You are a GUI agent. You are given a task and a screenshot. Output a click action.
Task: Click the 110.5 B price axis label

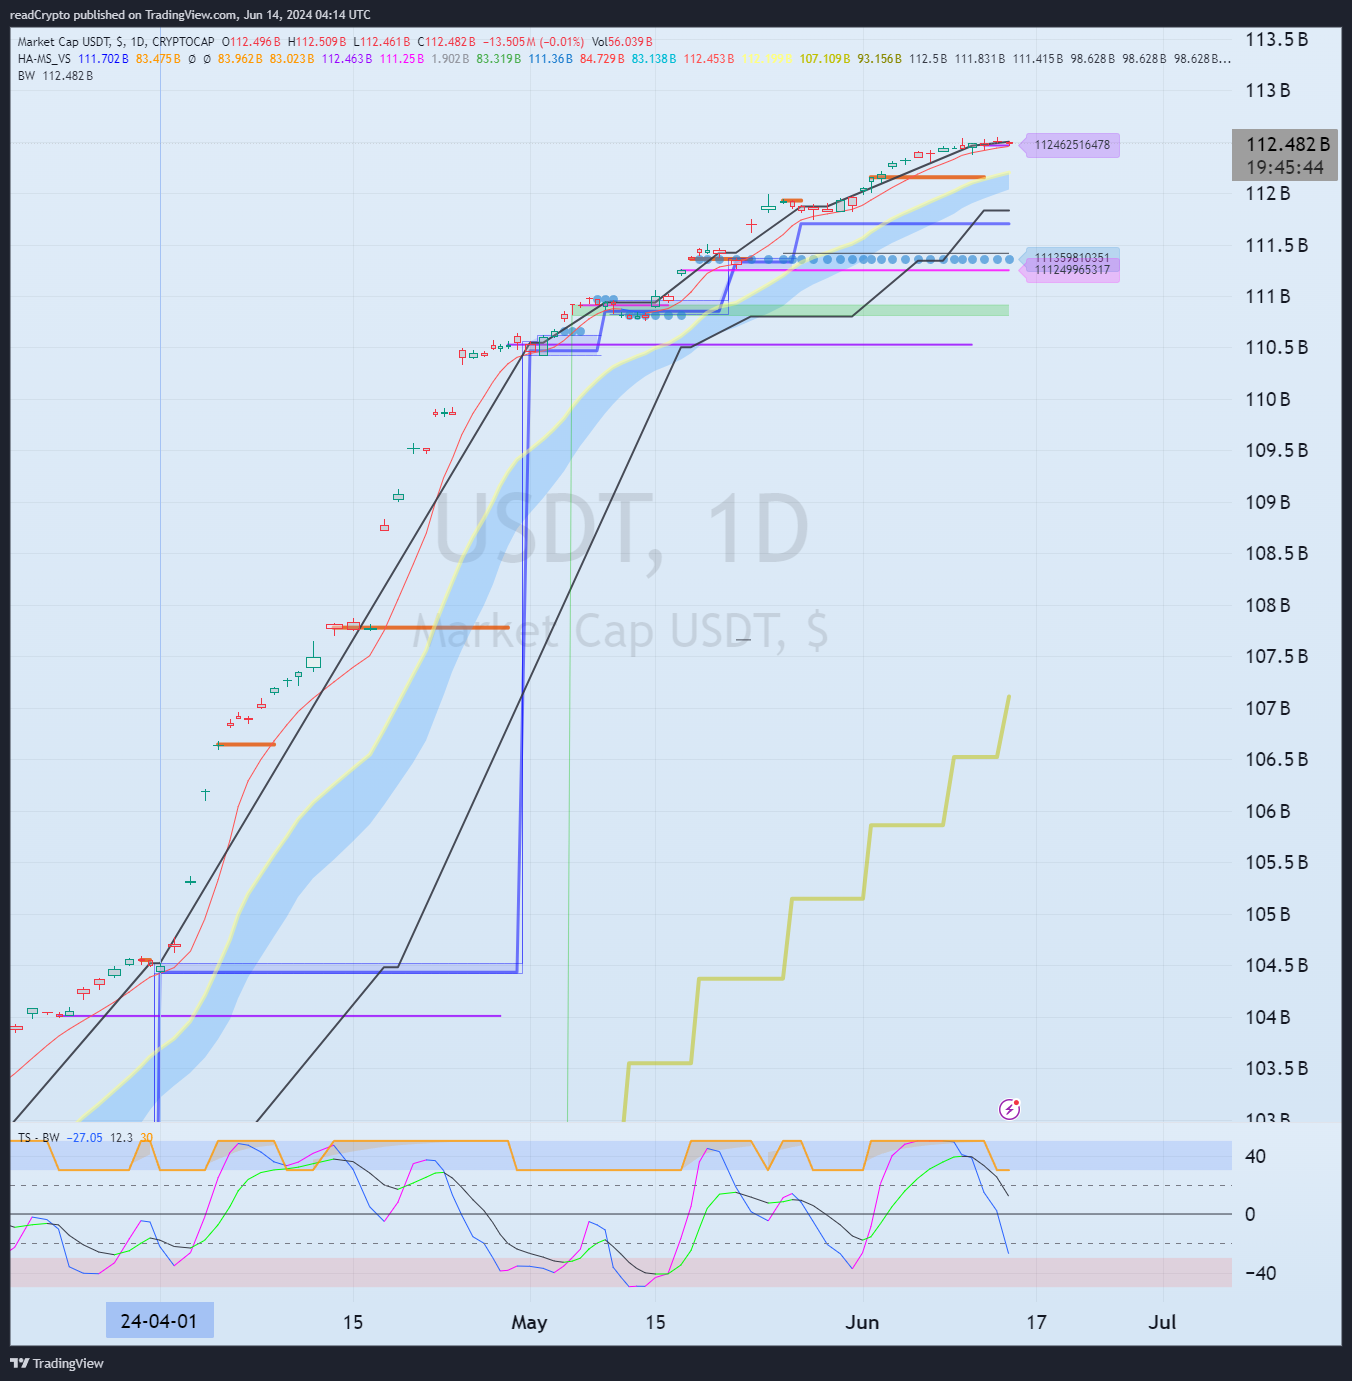click(1276, 348)
